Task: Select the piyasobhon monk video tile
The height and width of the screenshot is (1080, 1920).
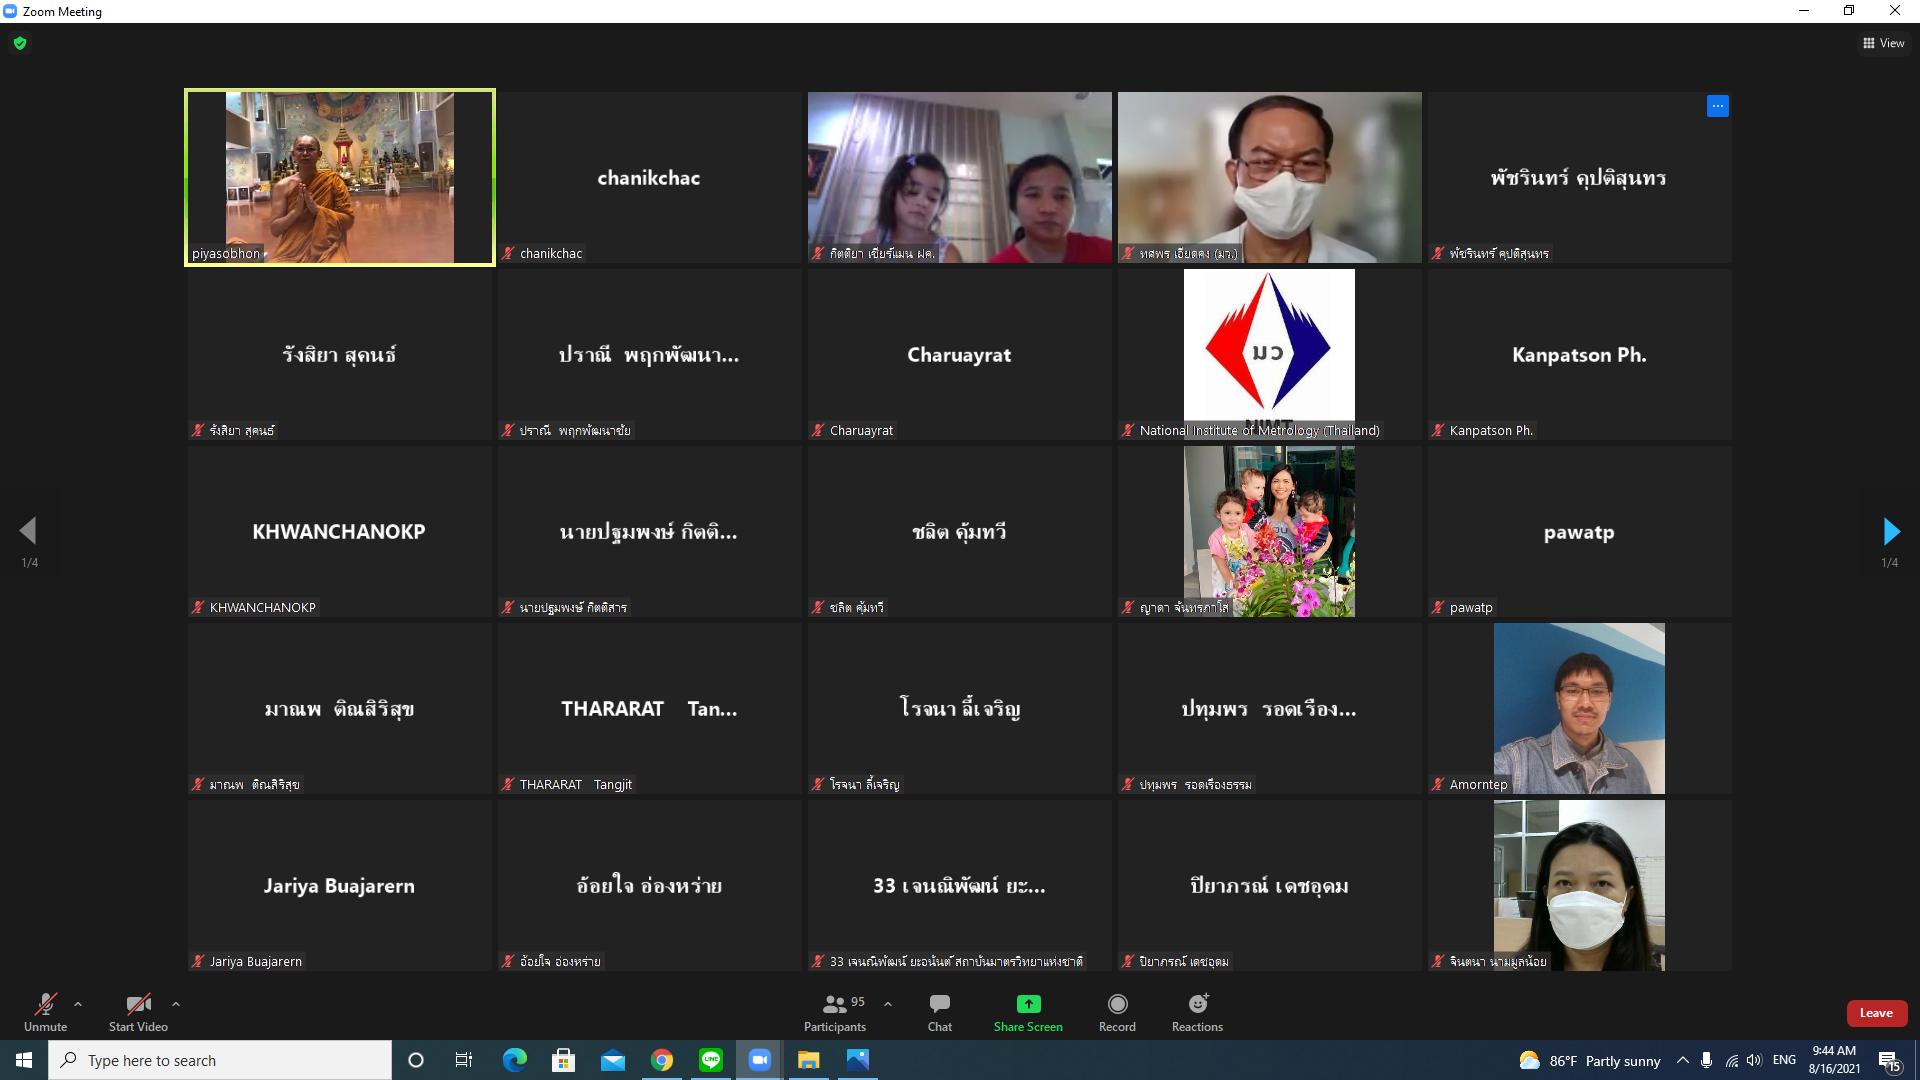Action: [340, 177]
